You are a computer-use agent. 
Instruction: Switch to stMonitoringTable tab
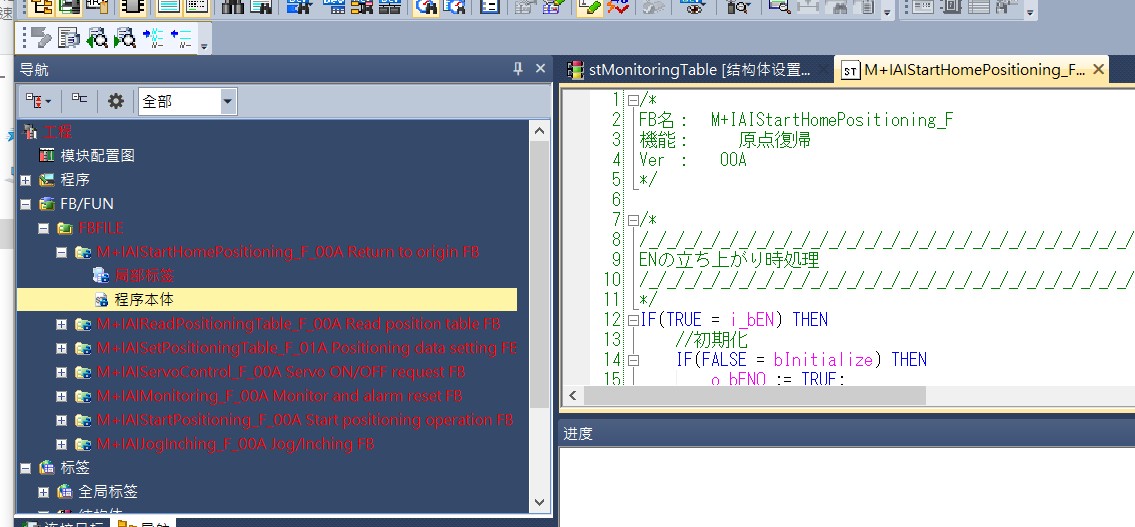[690, 70]
